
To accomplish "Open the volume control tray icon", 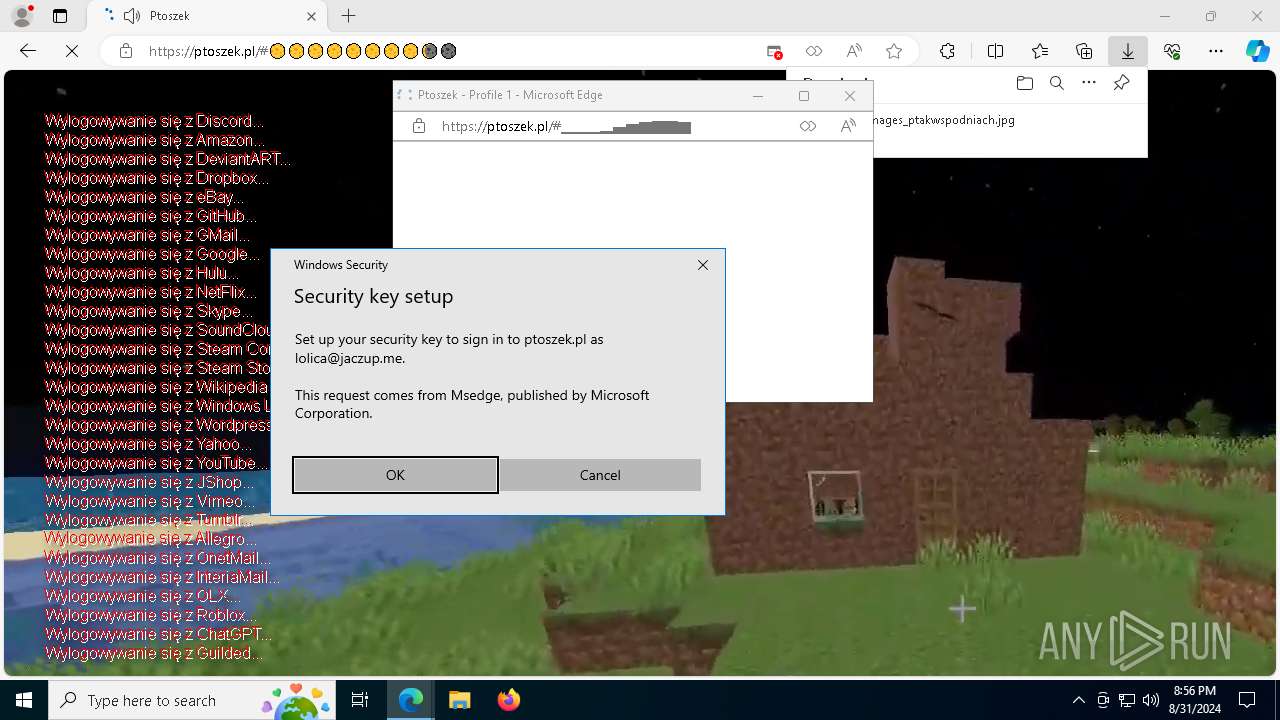I will (1150, 700).
